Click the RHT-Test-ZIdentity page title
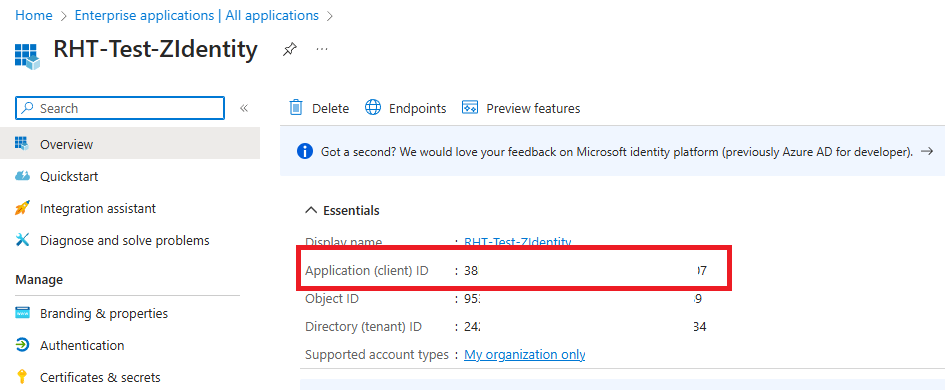The image size is (945, 390). 155,49
